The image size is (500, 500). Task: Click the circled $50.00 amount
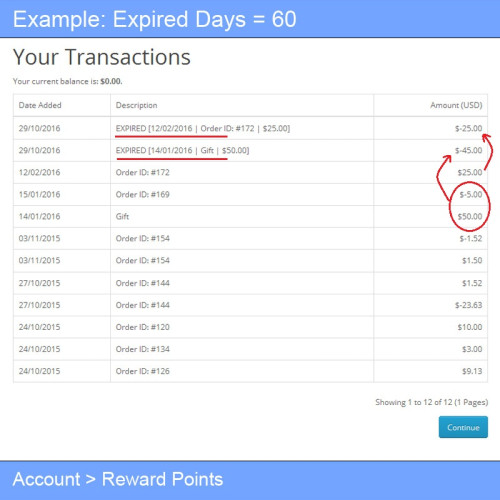click(x=470, y=216)
